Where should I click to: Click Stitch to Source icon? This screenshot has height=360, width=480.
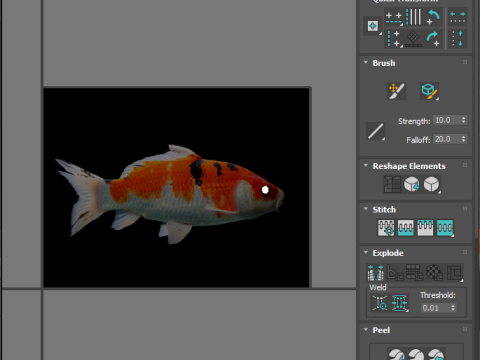pos(425,228)
